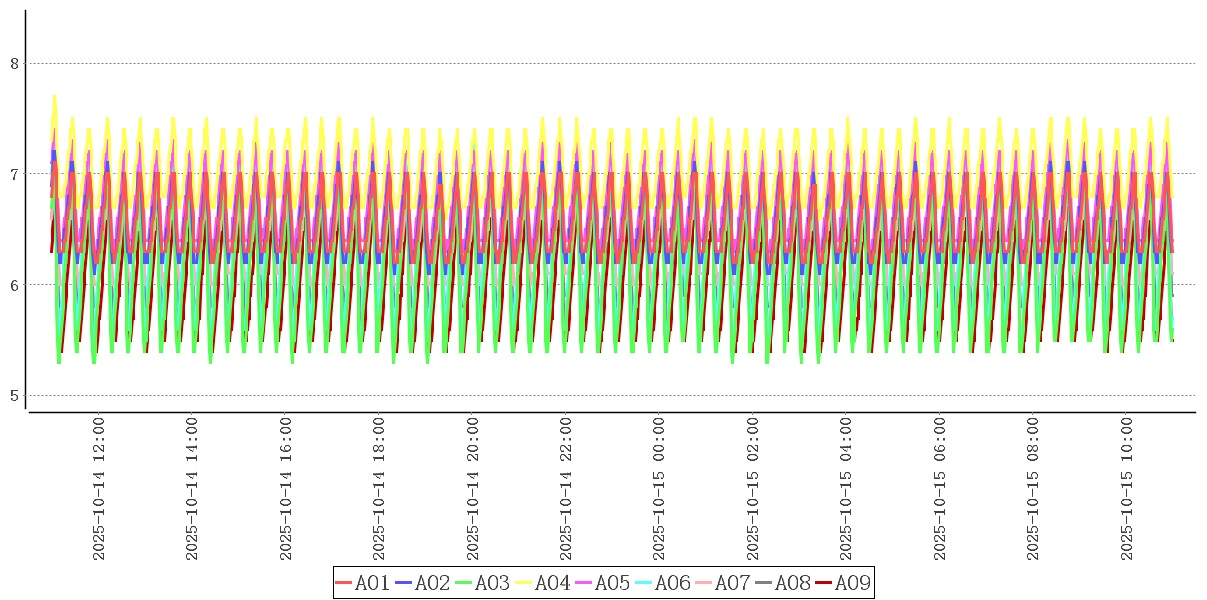The image size is (1207, 600).
Task: Hide the A02 series via legend label
Action: (432, 583)
